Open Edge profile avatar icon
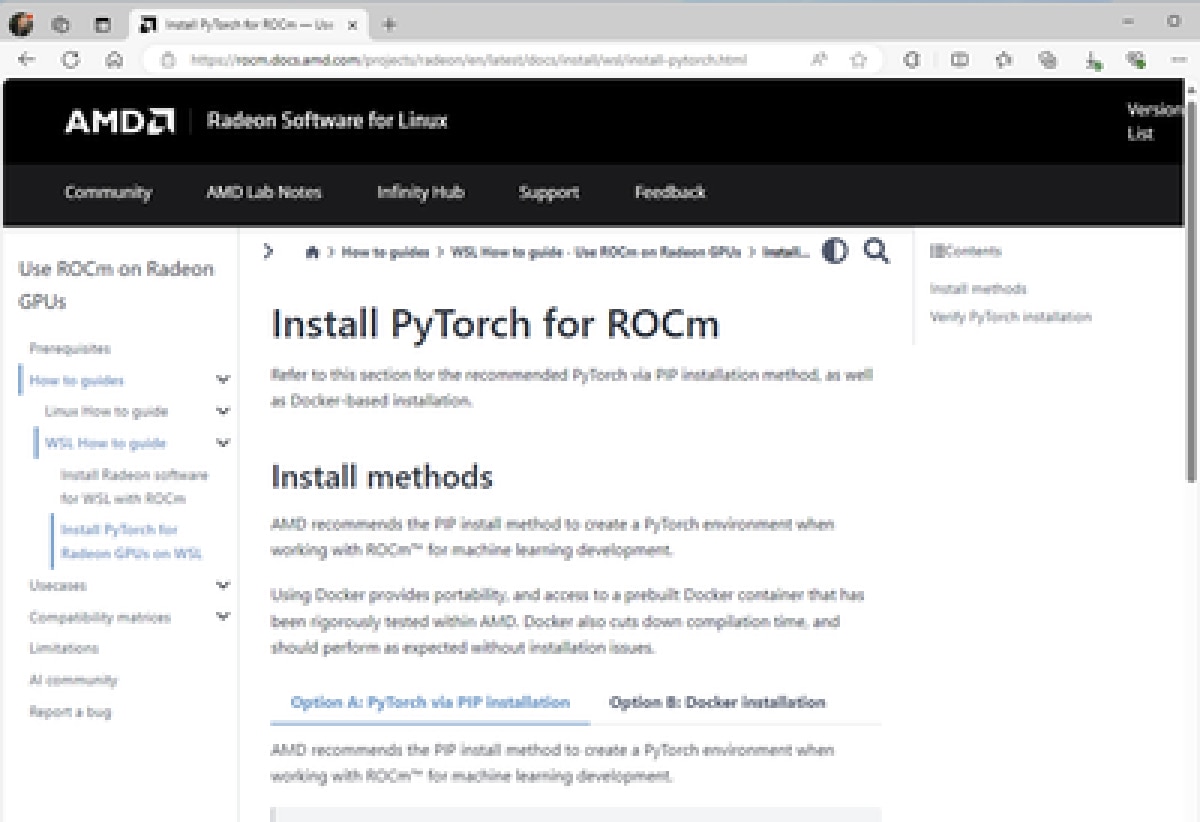Screen dimensions: 1200x822 tap(21, 24)
